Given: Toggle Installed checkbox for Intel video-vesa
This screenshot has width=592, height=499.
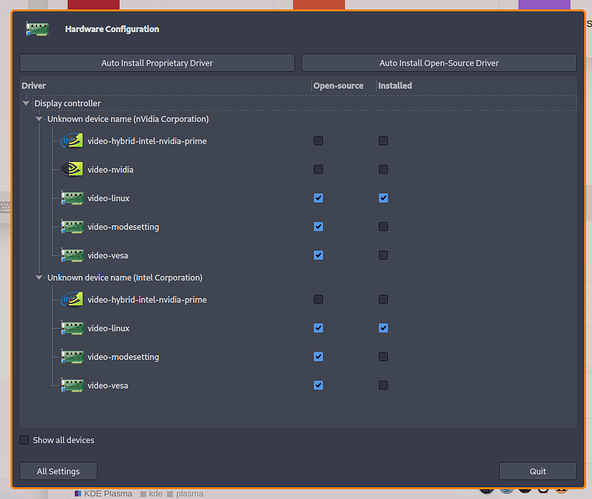Looking at the screenshot, I should 383,386.
